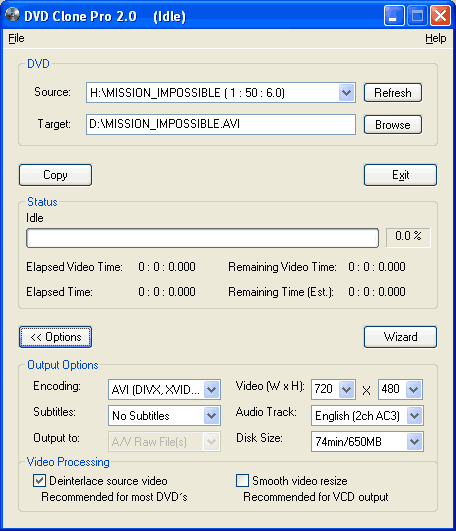Click the Elapsed Video Time value
Viewport: 456px width, 531px height.
tap(167, 267)
